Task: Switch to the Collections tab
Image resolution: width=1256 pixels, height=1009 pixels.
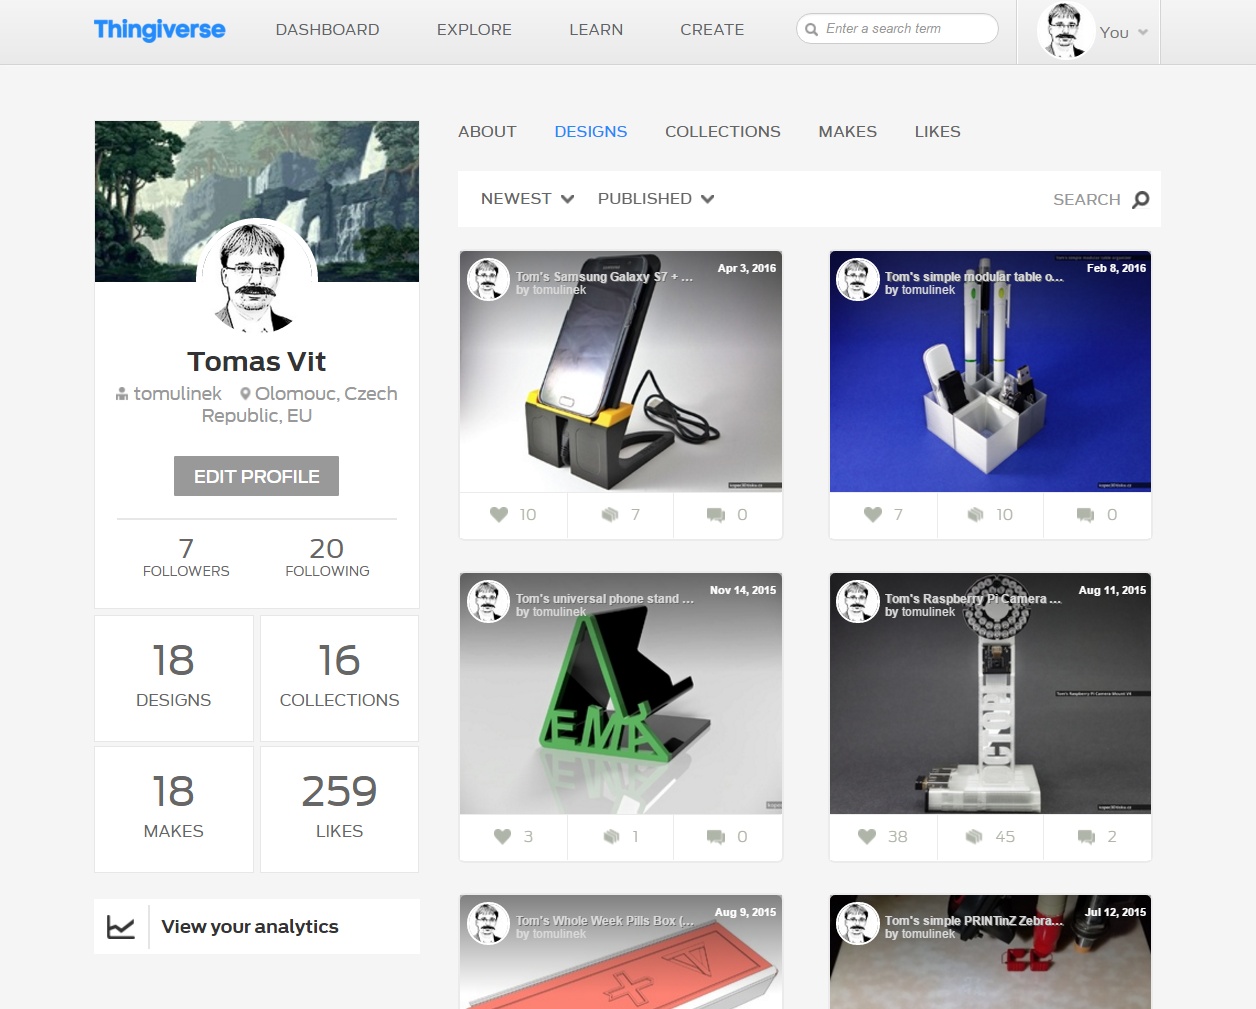Action: coord(723,132)
